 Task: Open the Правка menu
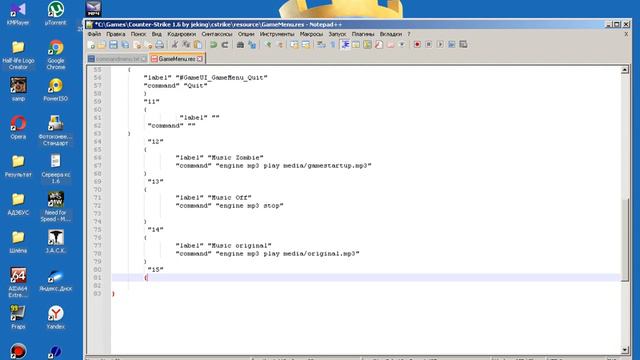(x=116, y=34)
